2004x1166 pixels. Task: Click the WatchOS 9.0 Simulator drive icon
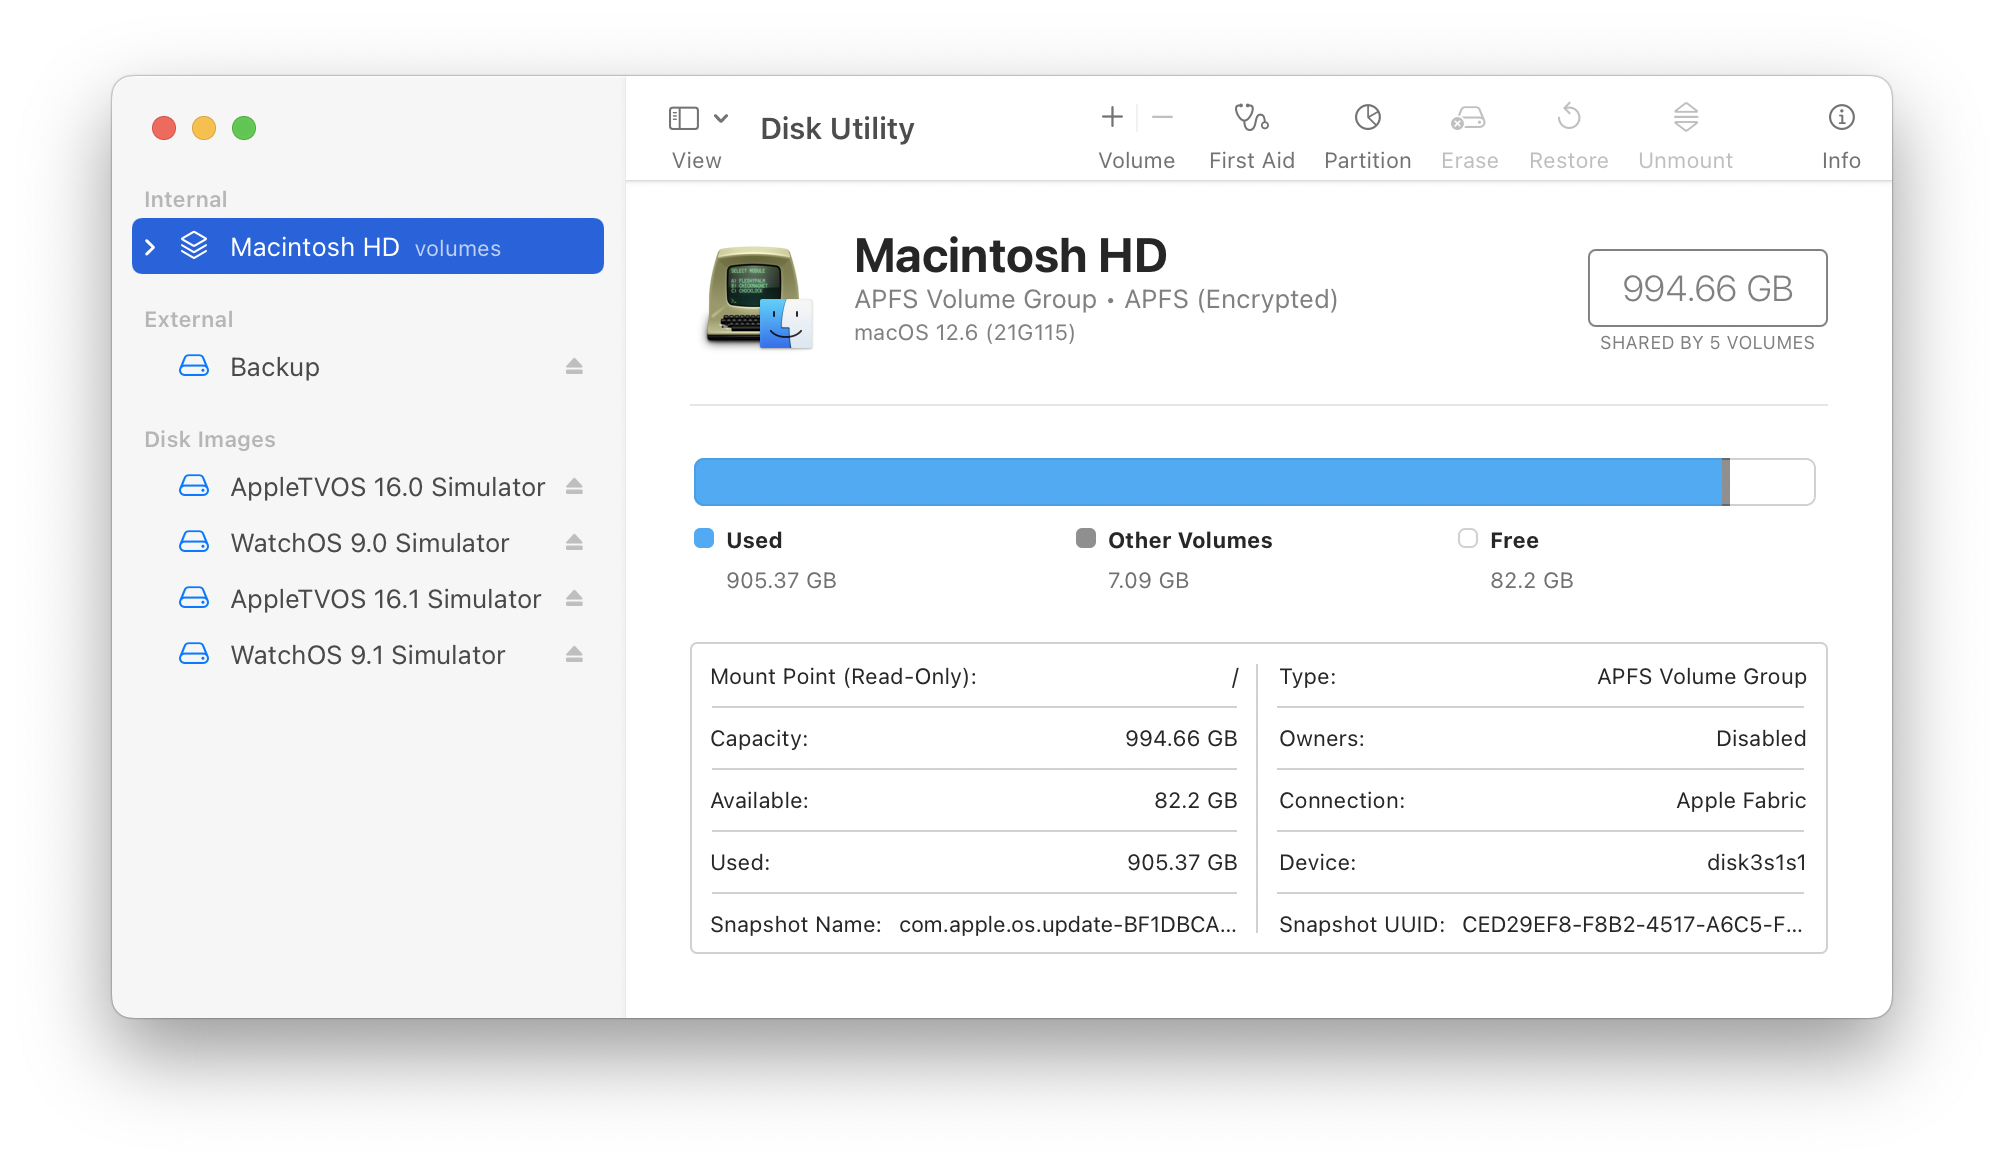coord(194,542)
